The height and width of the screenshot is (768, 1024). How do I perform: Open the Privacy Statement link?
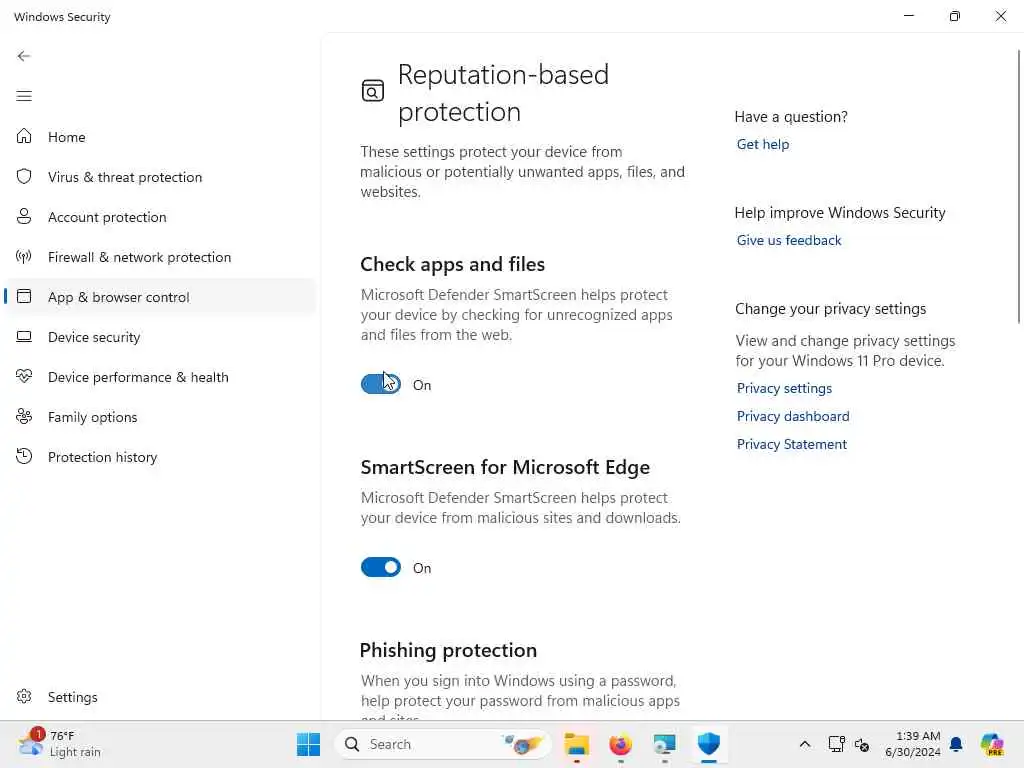click(x=792, y=444)
